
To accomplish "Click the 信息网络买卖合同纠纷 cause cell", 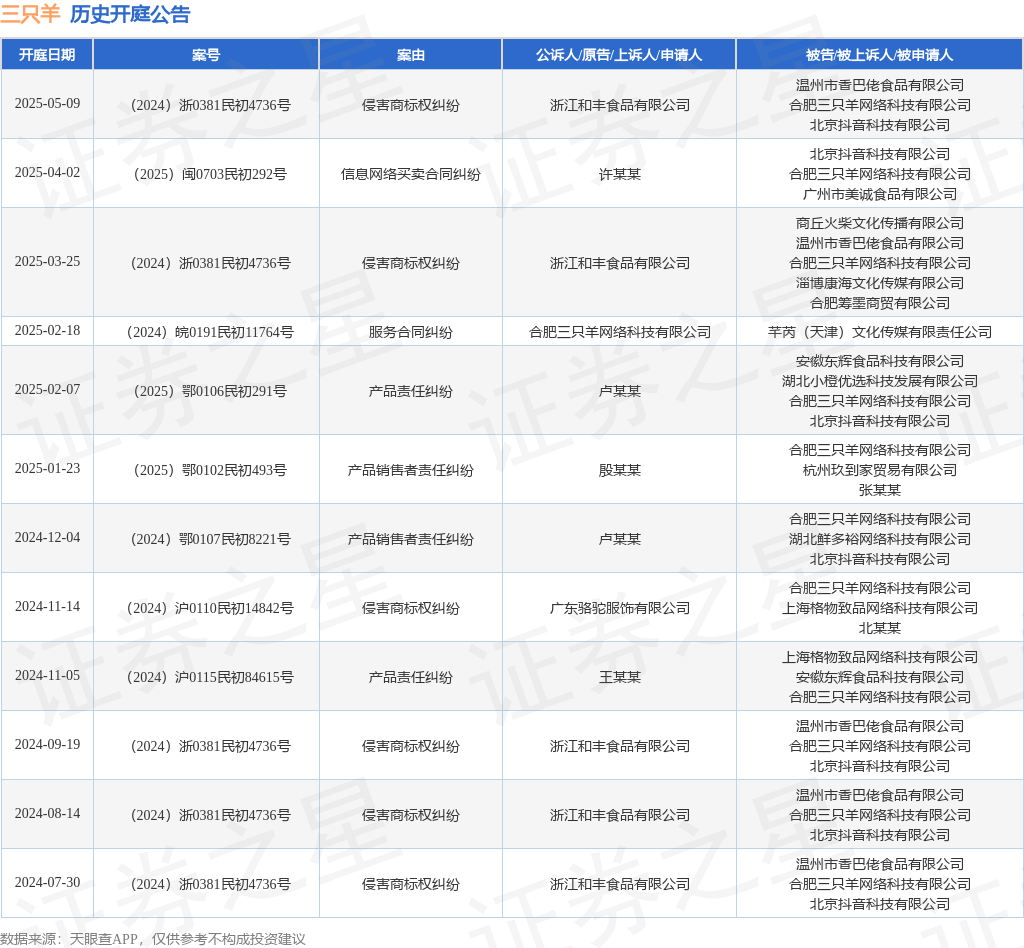I will tap(411, 174).
